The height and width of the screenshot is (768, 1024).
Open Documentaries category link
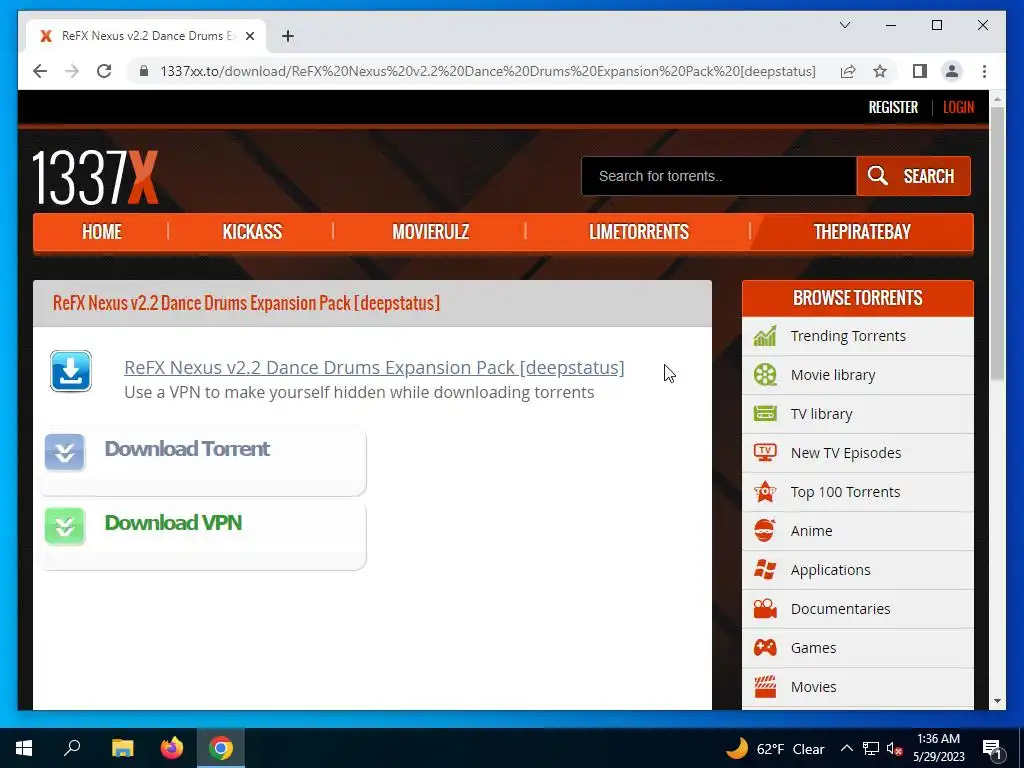840,609
